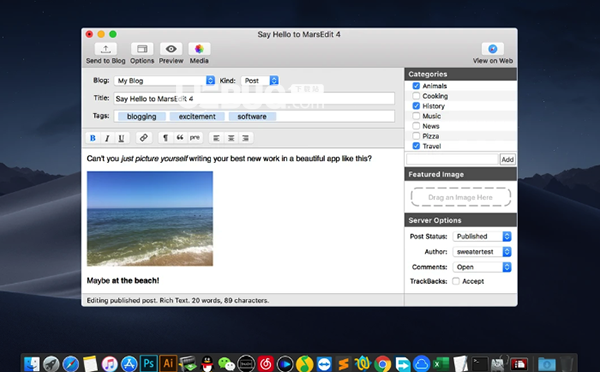Viewport: 600px width, 372px height.
Task: Open Terminal from the Dock
Action: [x=480, y=363]
